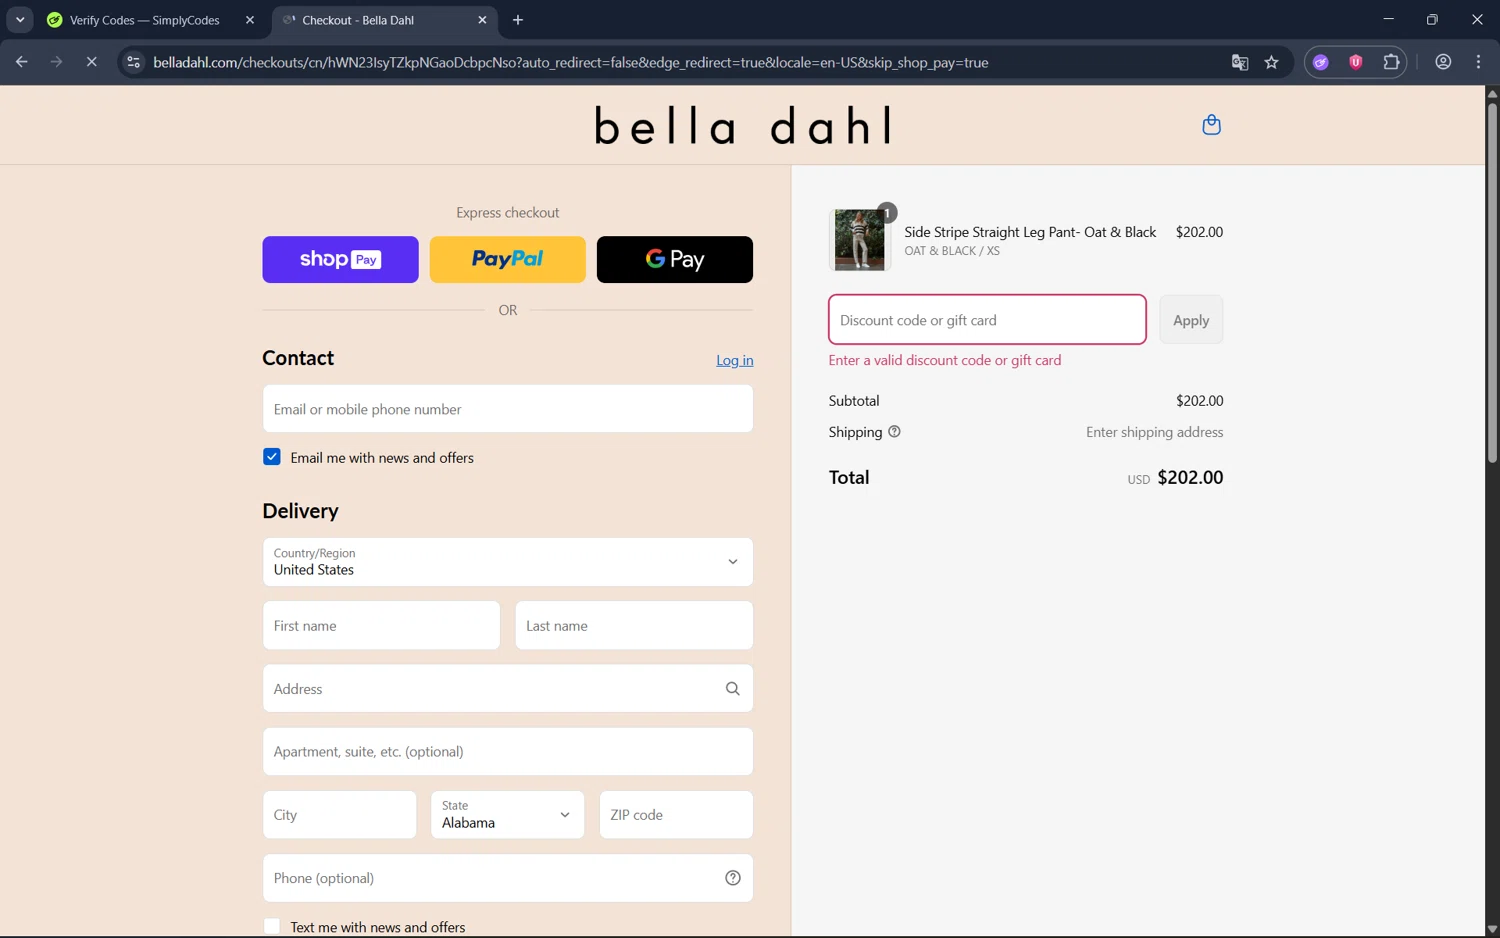
Task: Click the Phone (optional) field
Action: (508, 878)
